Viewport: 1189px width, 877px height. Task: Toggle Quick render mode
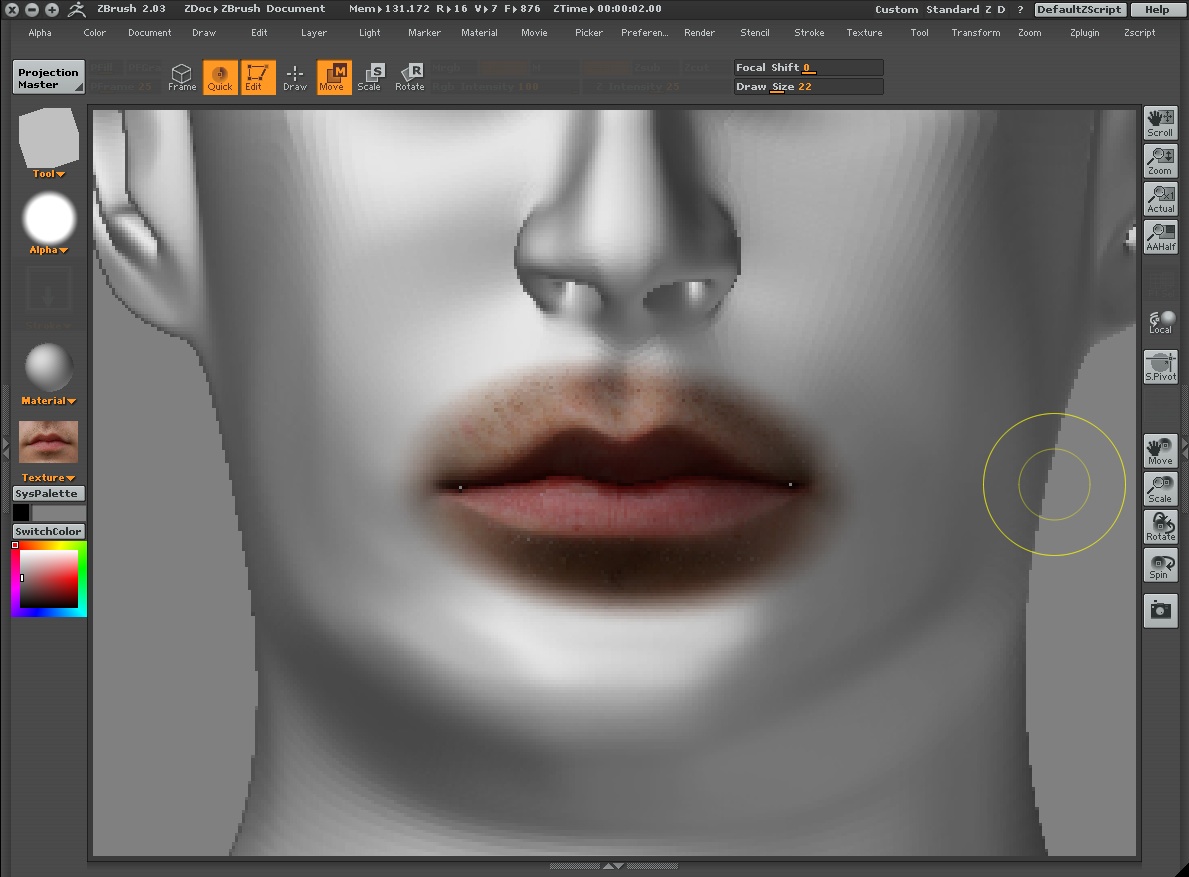220,78
